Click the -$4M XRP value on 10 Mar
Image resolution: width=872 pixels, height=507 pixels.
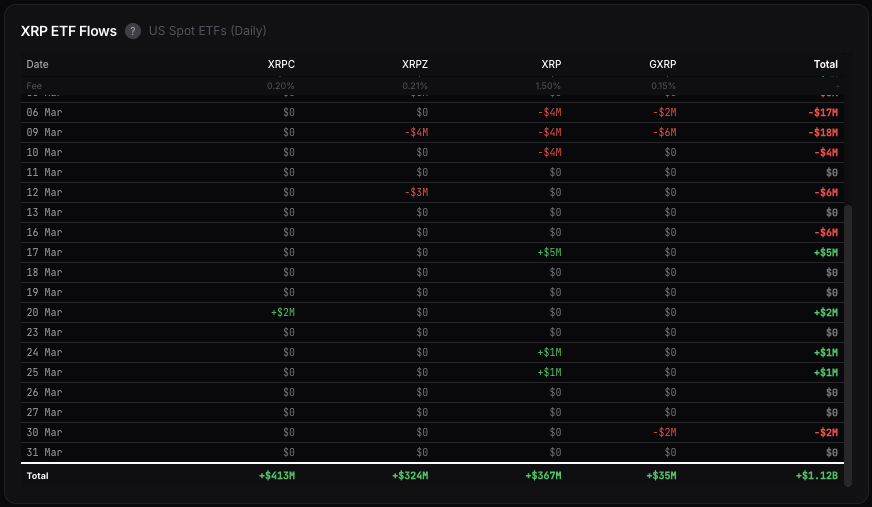tap(549, 152)
